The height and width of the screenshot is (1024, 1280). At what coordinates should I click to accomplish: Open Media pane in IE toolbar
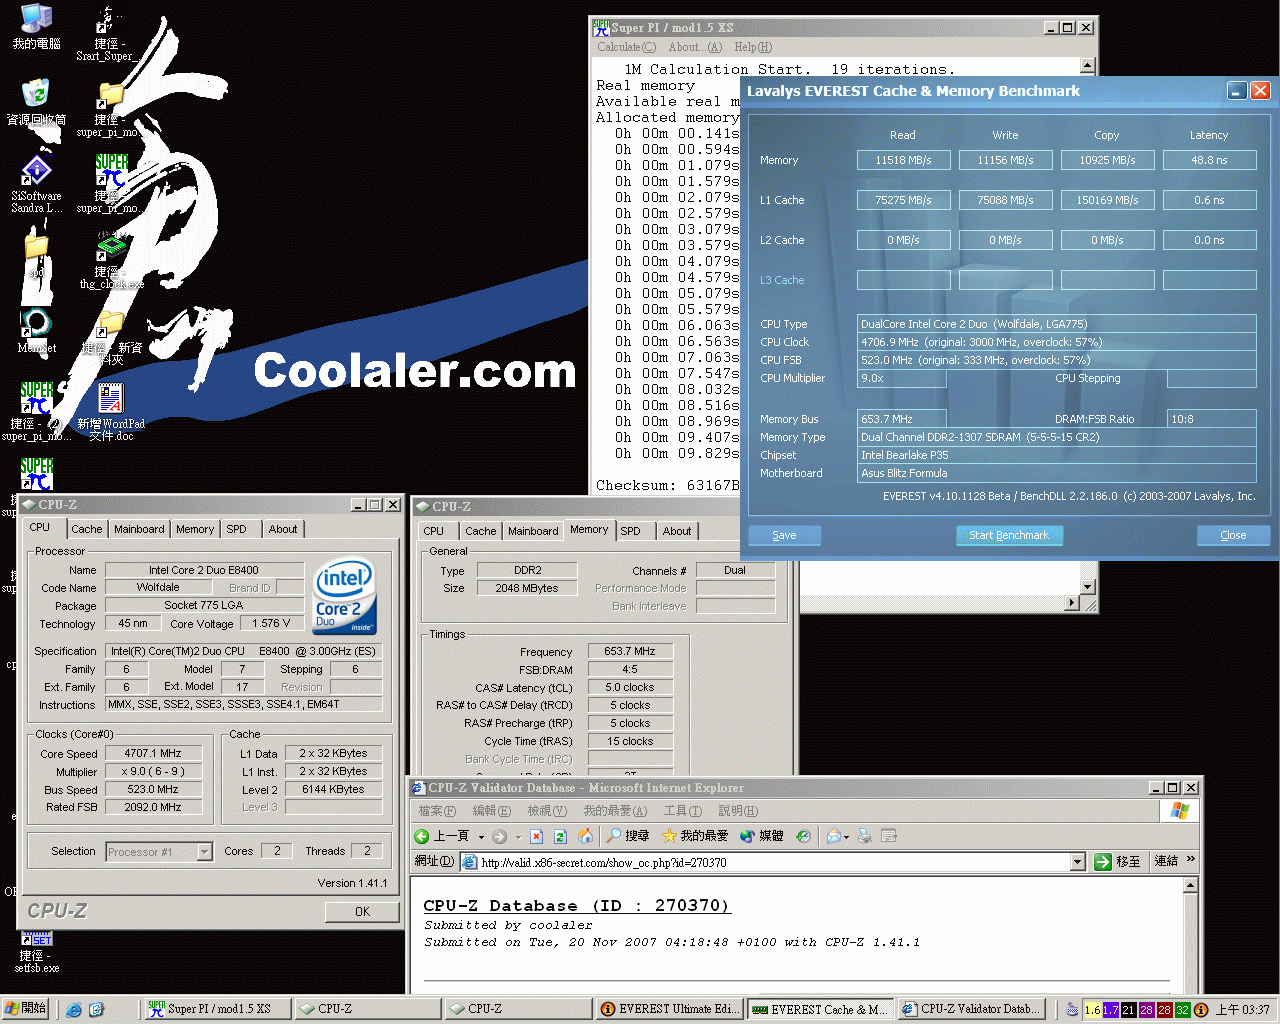761,836
